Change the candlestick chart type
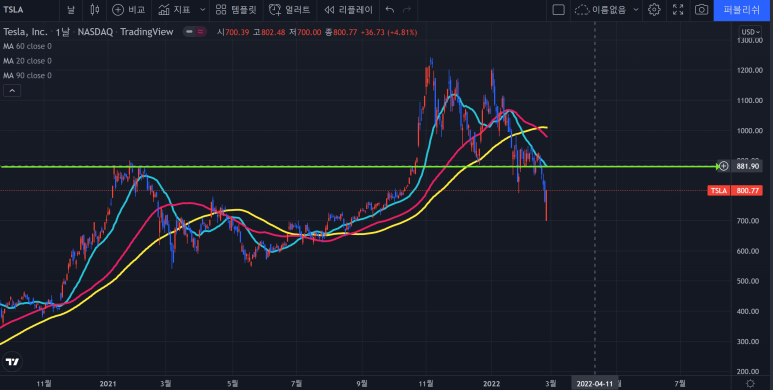 click(x=95, y=10)
